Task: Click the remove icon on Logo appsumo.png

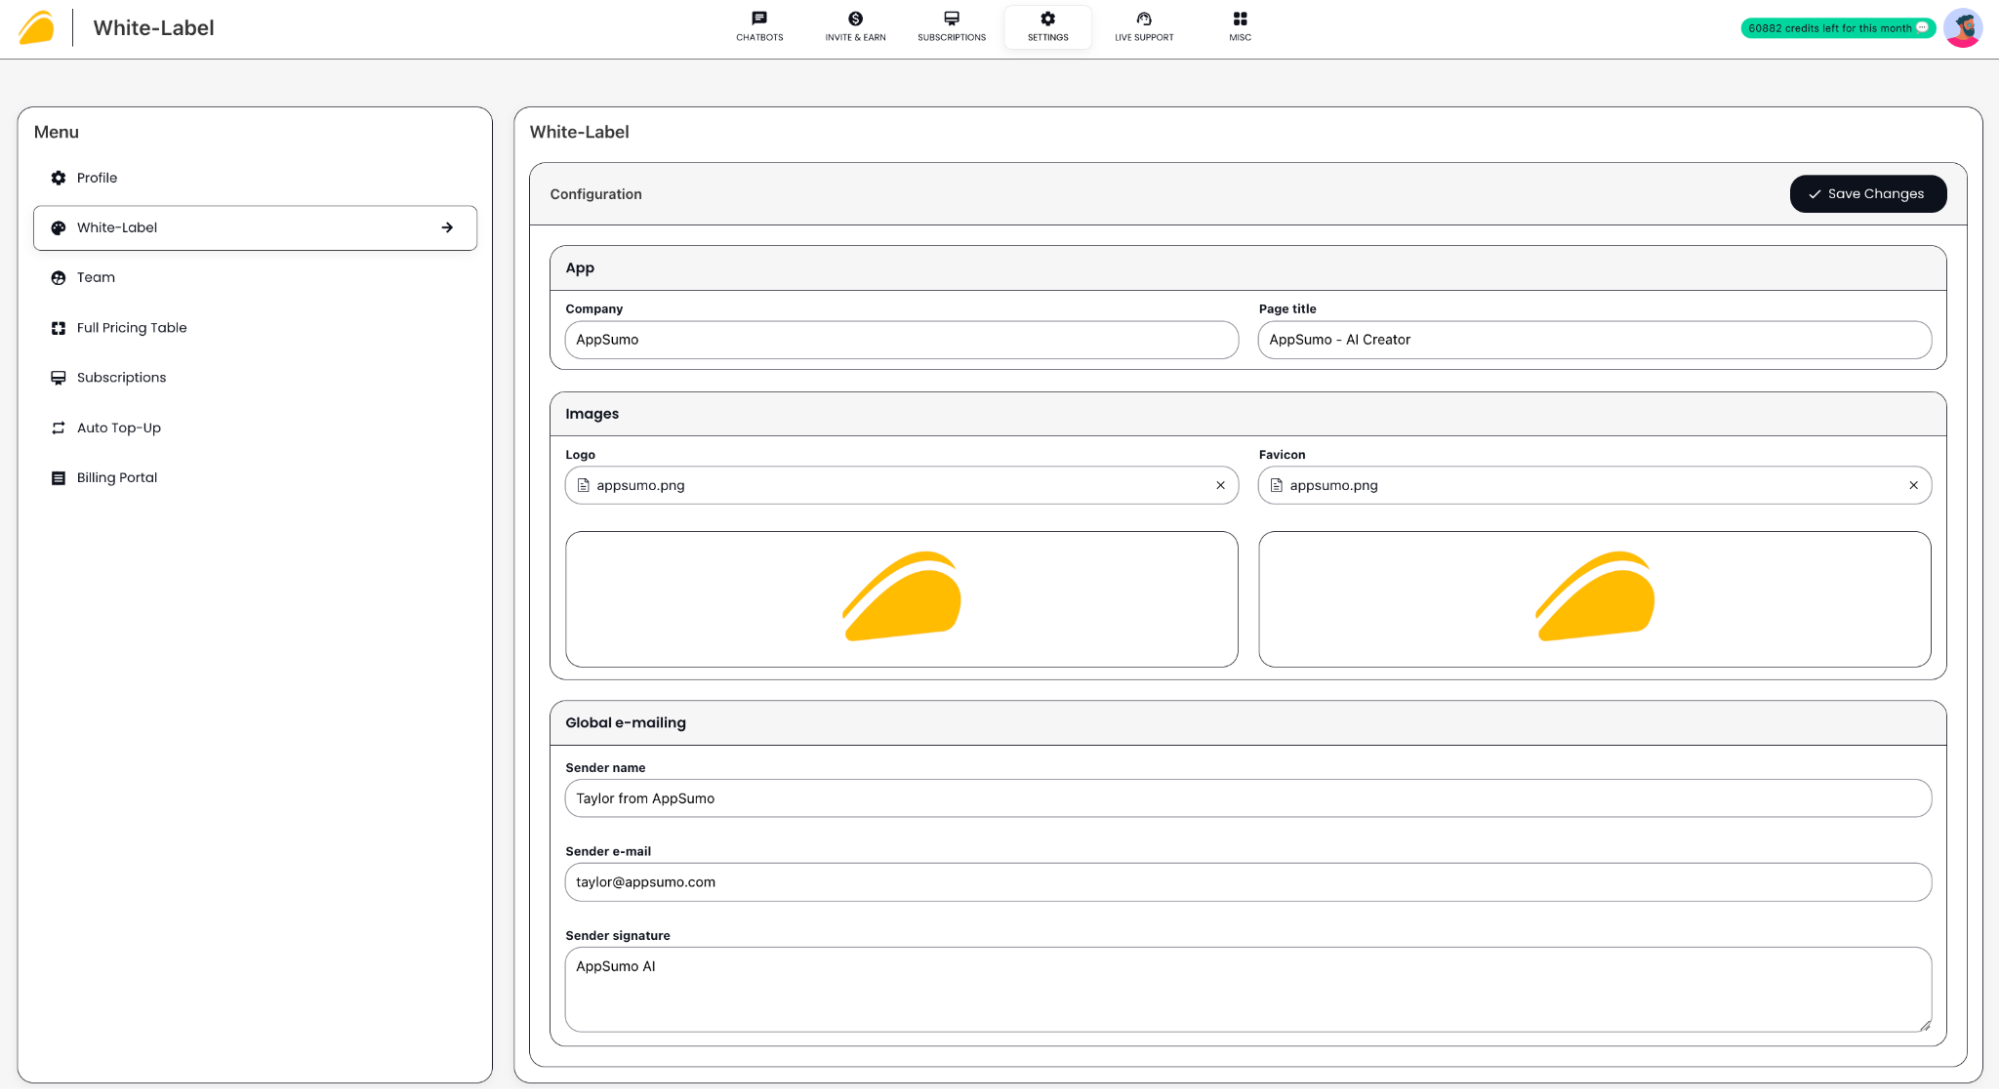Action: (x=1221, y=483)
